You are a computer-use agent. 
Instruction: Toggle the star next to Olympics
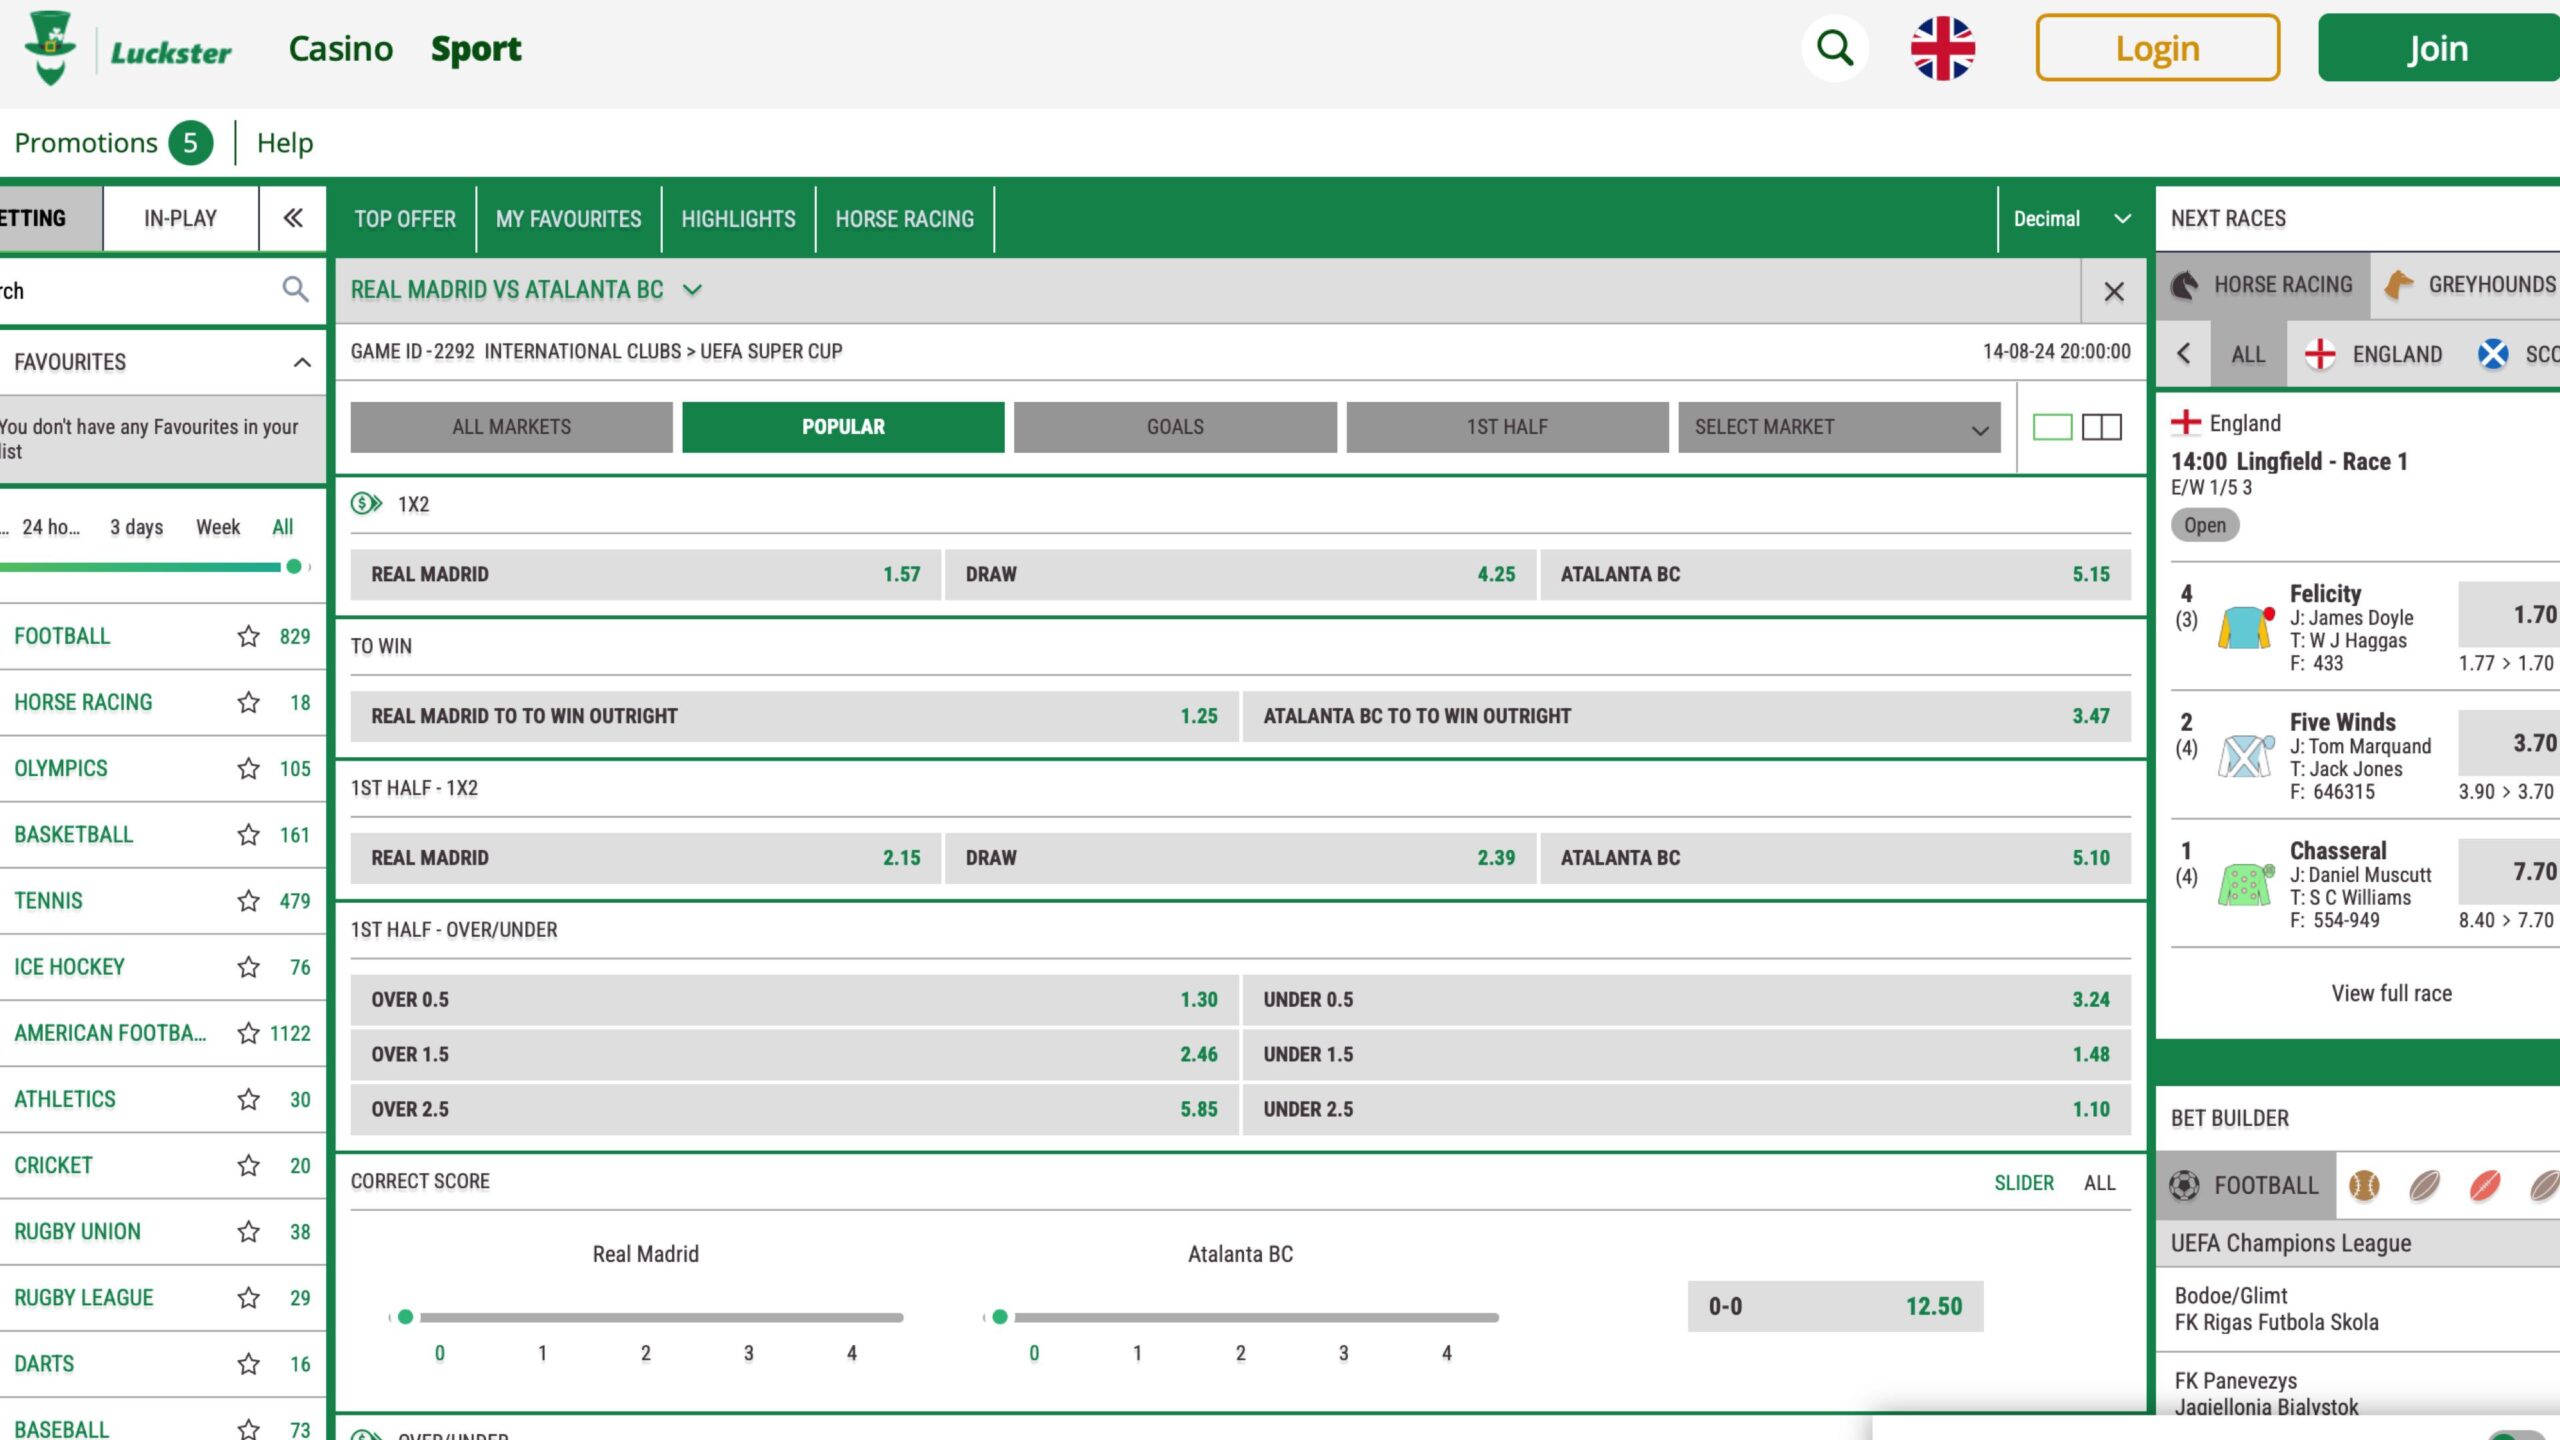(x=248, y=768)
